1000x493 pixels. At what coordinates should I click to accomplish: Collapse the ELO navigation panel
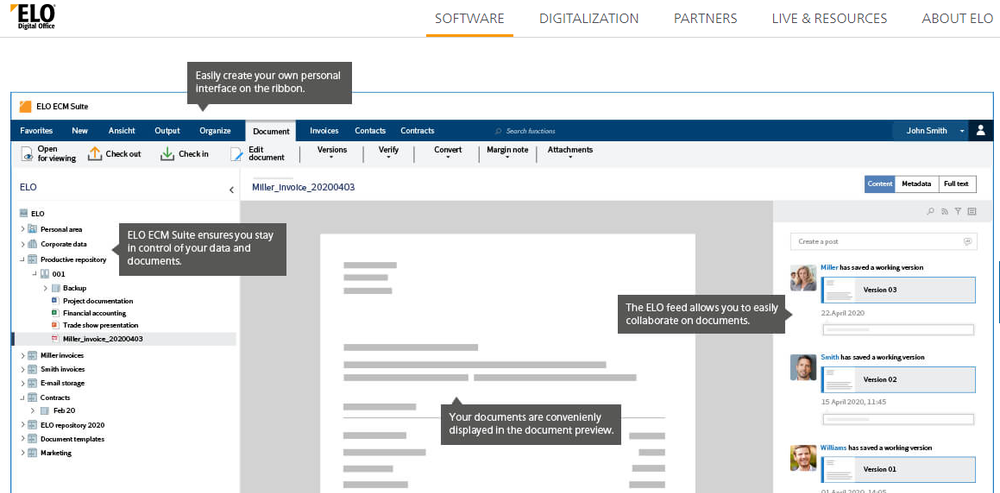tap(232, 189)
